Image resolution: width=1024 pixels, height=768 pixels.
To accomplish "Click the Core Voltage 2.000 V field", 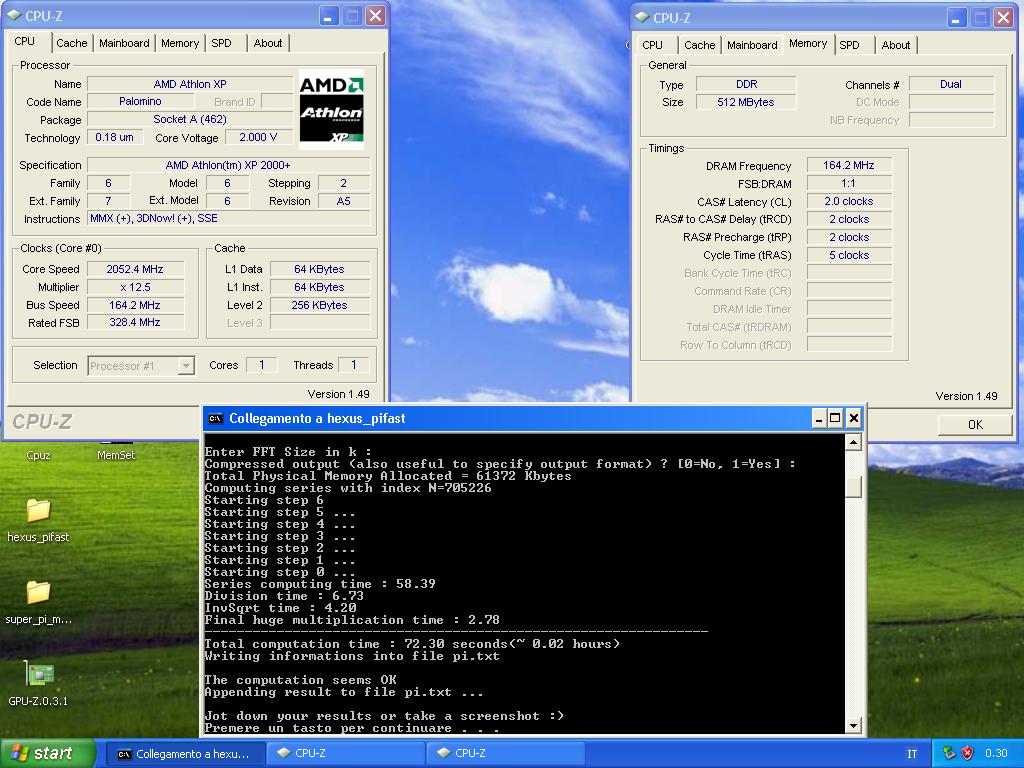I will click(x=259, y=137).
